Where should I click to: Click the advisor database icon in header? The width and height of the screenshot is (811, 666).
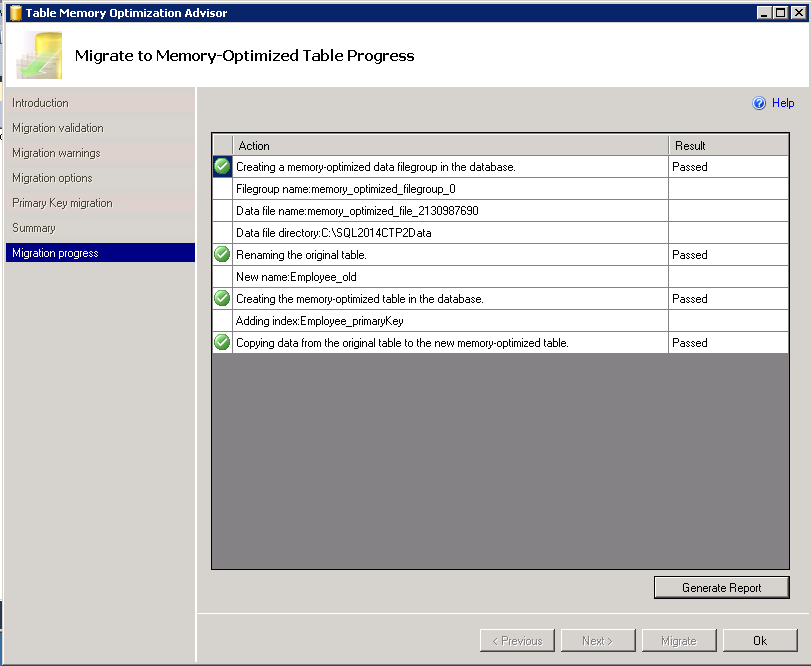coord(40,55)
